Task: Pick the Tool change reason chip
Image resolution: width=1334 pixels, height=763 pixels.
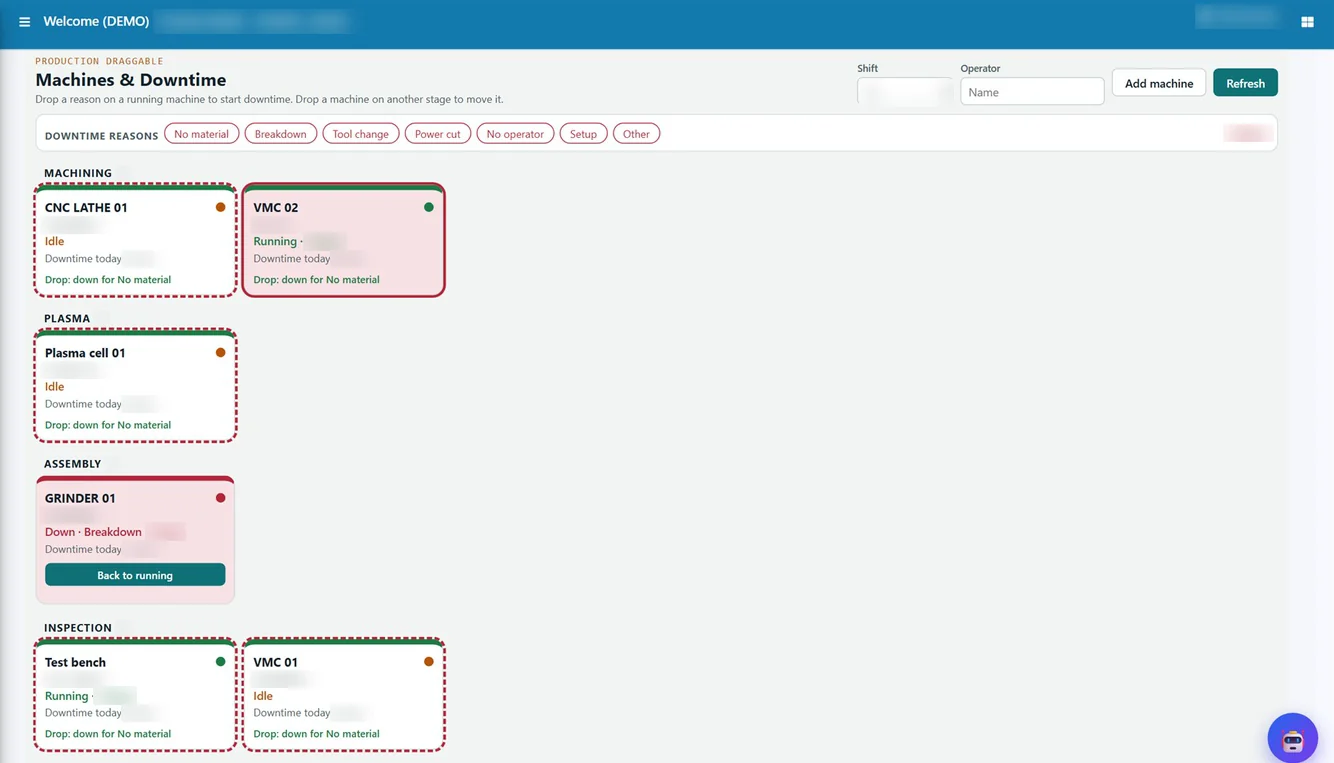Action: (x=360, y=134)
